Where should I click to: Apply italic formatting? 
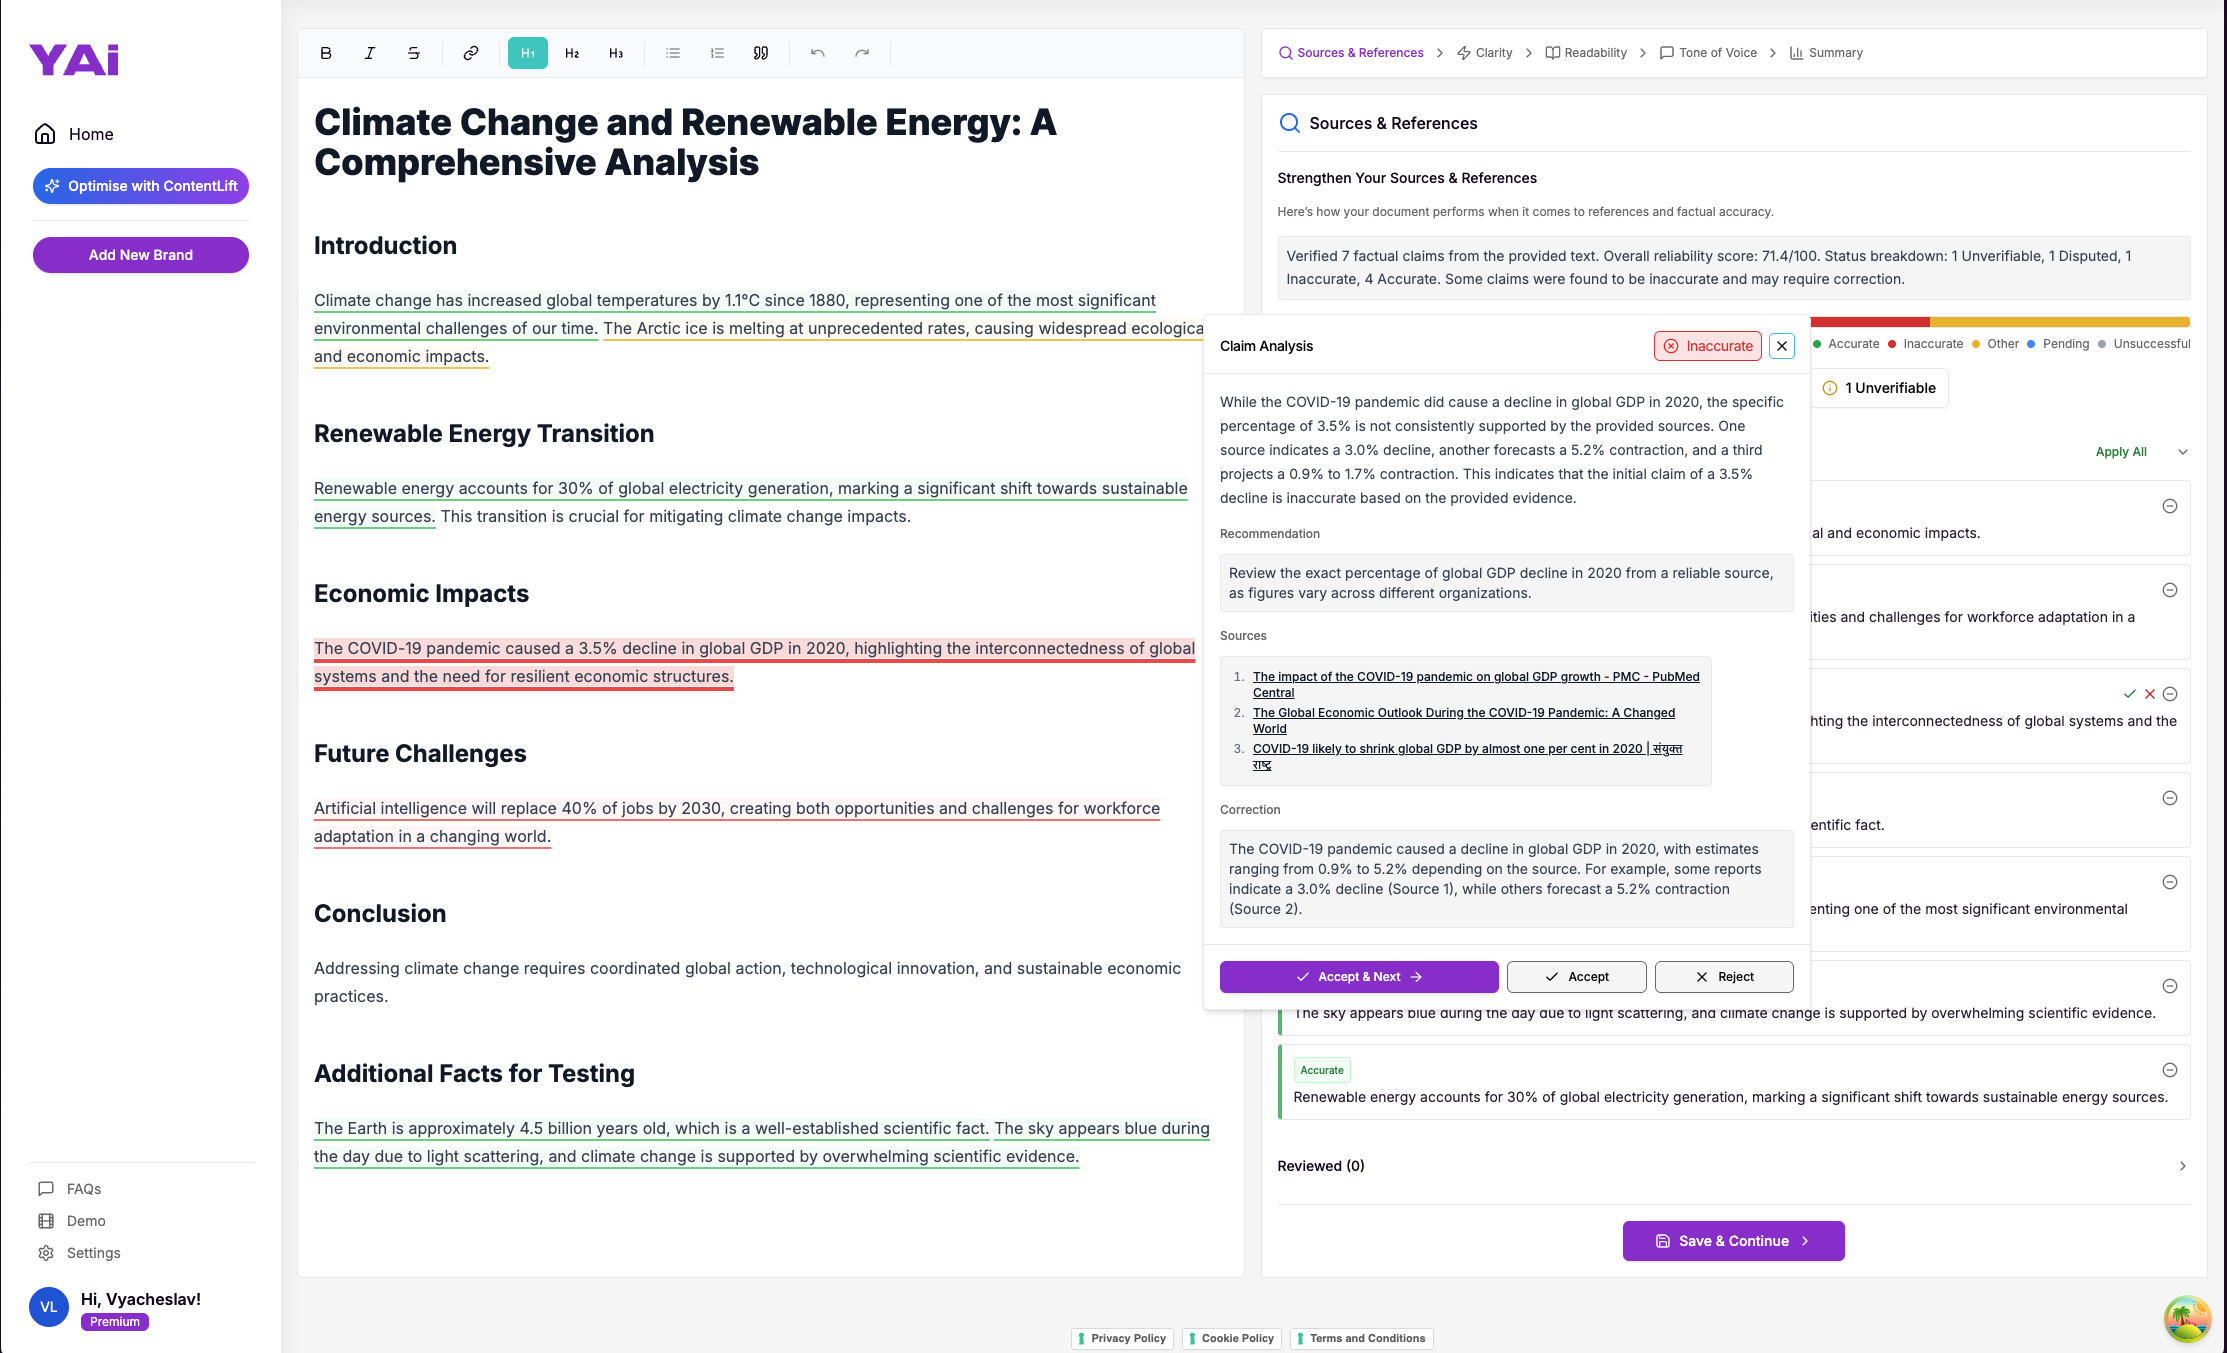pyautogui.click(x=370, y=53)
